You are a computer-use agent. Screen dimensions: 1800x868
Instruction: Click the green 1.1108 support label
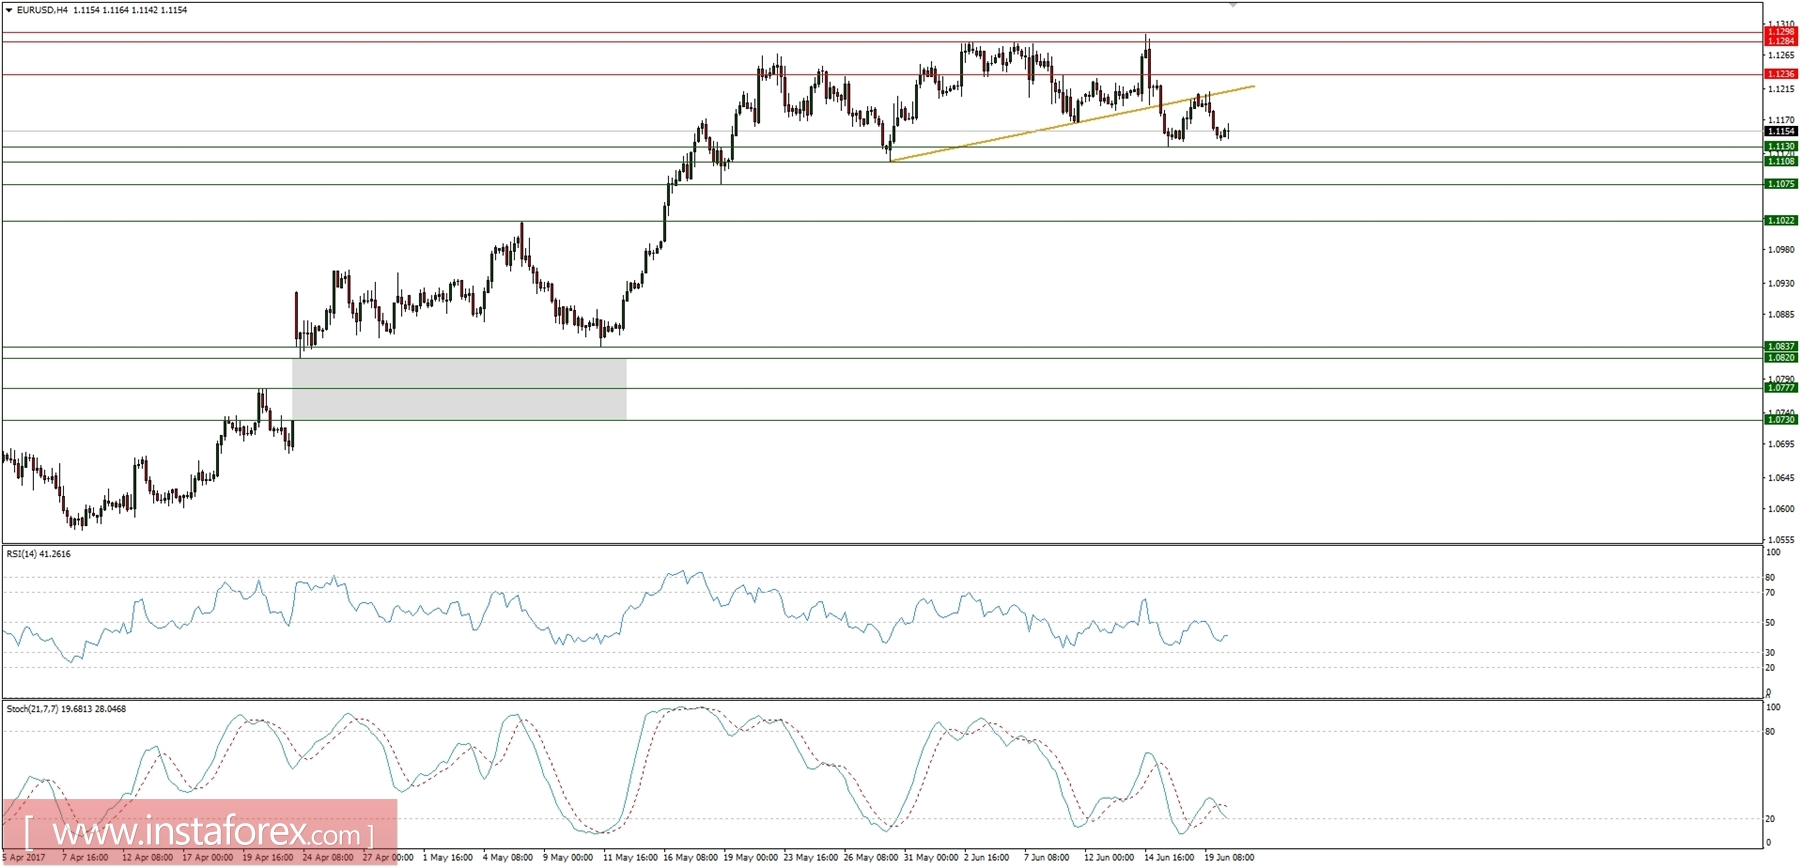coord(1780,161)
